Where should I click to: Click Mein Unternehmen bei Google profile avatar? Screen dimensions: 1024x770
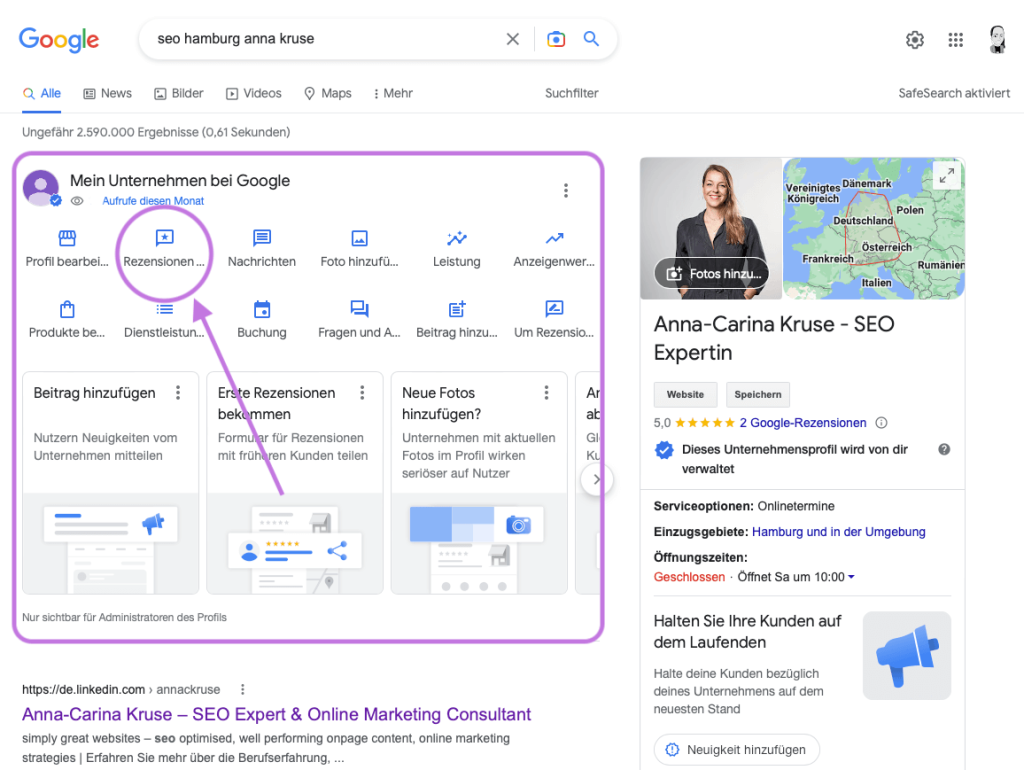(x=41, y=188)
